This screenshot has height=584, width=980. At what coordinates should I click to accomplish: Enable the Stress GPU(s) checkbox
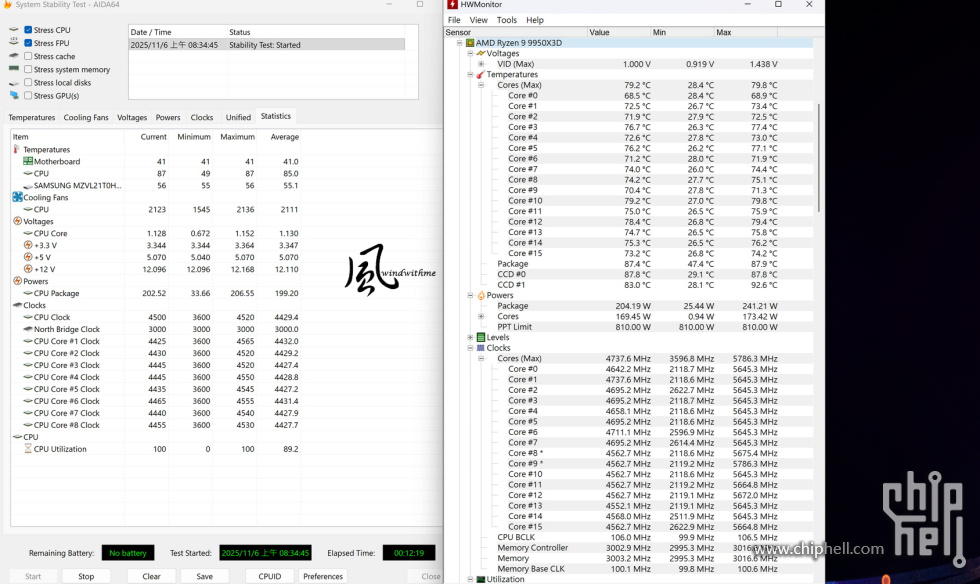coord(28,96)
